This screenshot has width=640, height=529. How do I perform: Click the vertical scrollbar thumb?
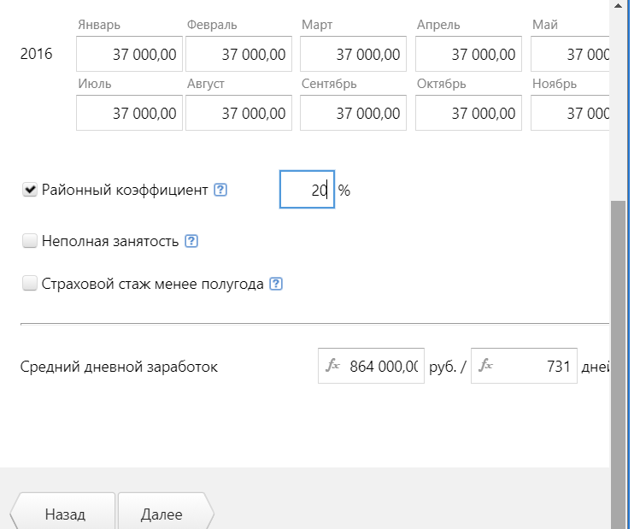(618, 363)
